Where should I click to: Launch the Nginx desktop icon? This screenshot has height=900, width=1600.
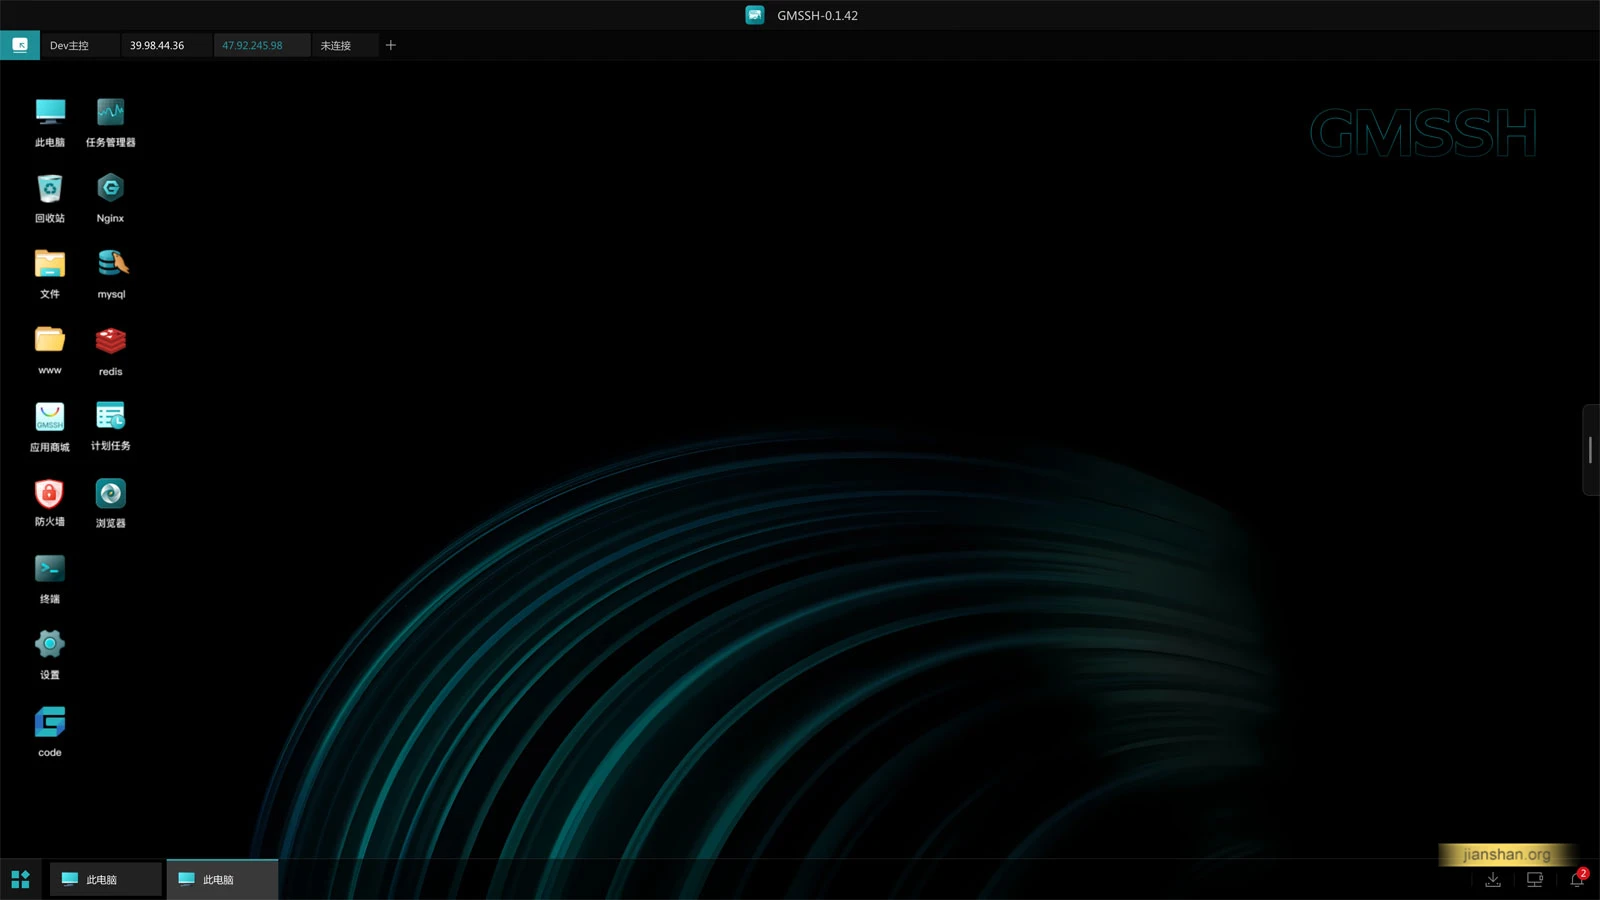110,198
